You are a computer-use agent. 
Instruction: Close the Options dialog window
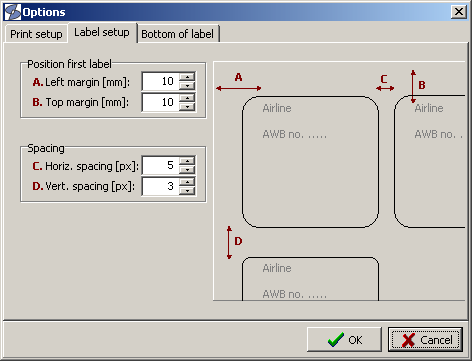[459, 12]
